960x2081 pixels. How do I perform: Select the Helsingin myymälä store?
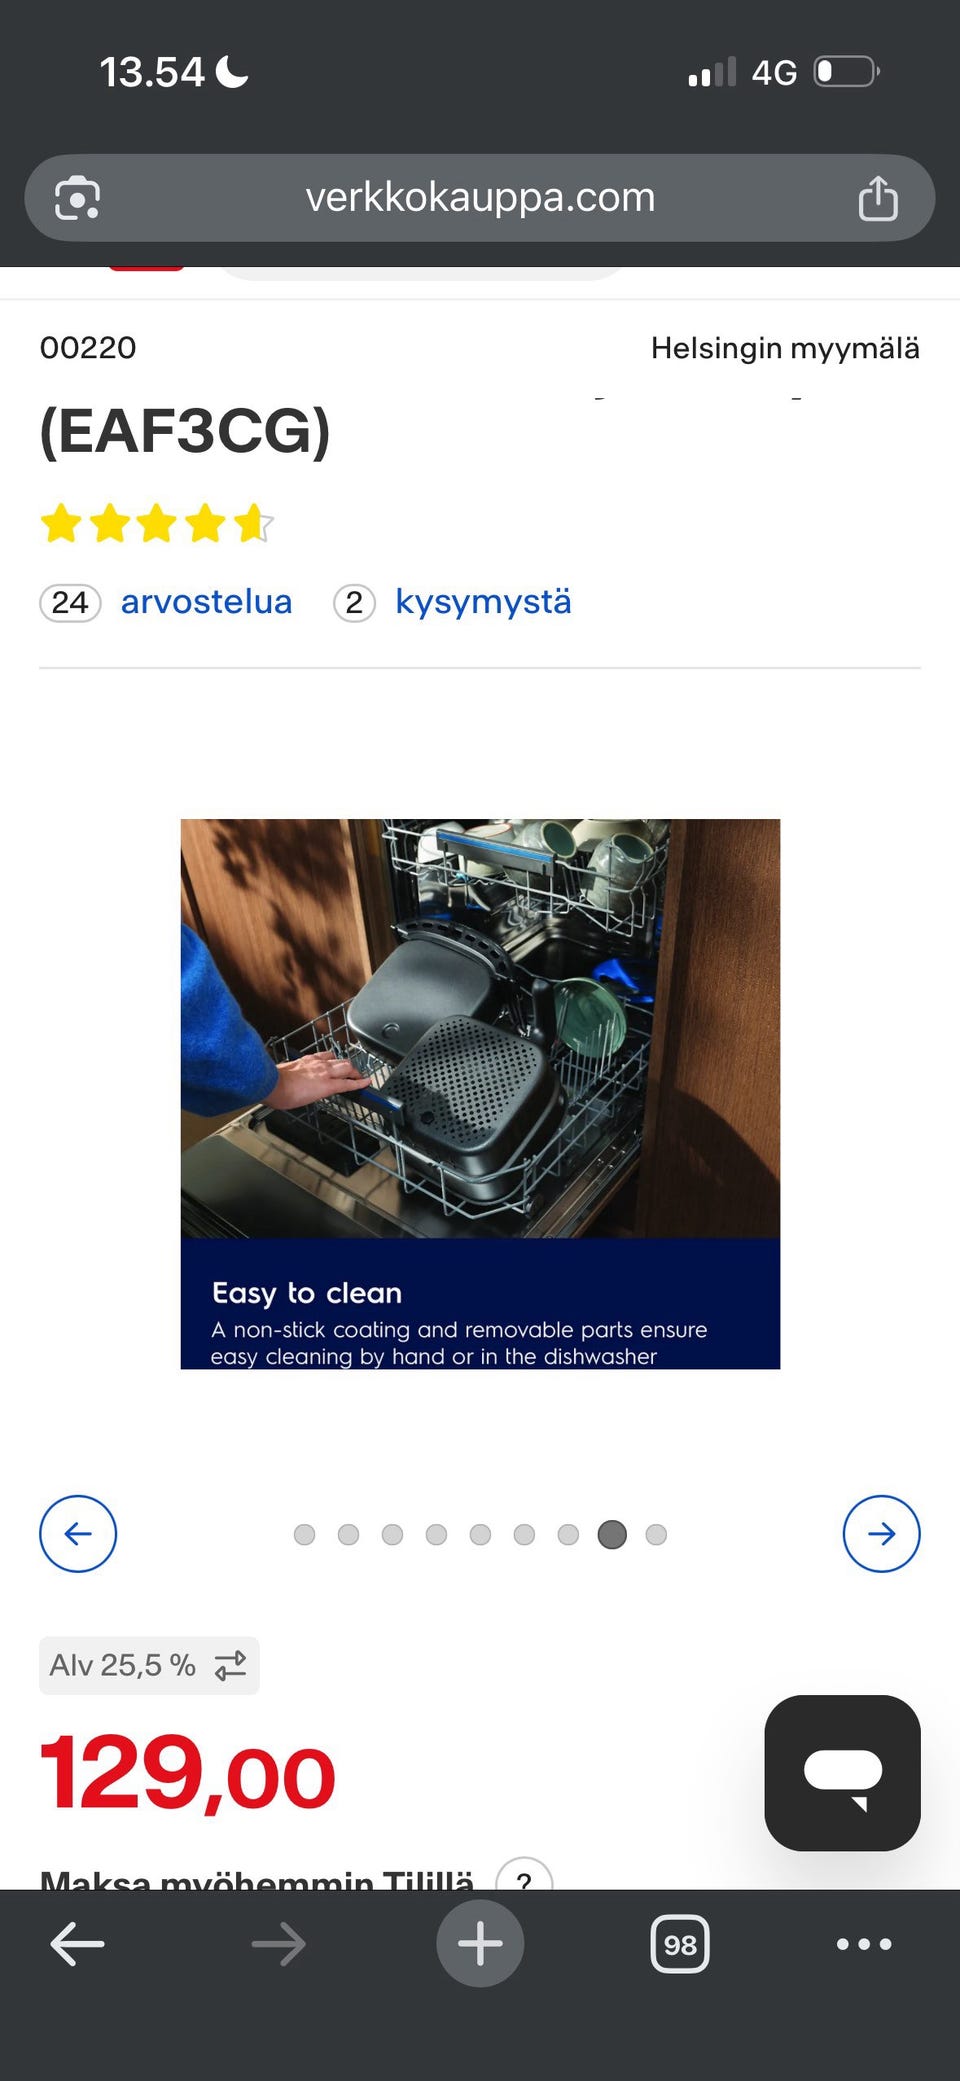point(785,348)
